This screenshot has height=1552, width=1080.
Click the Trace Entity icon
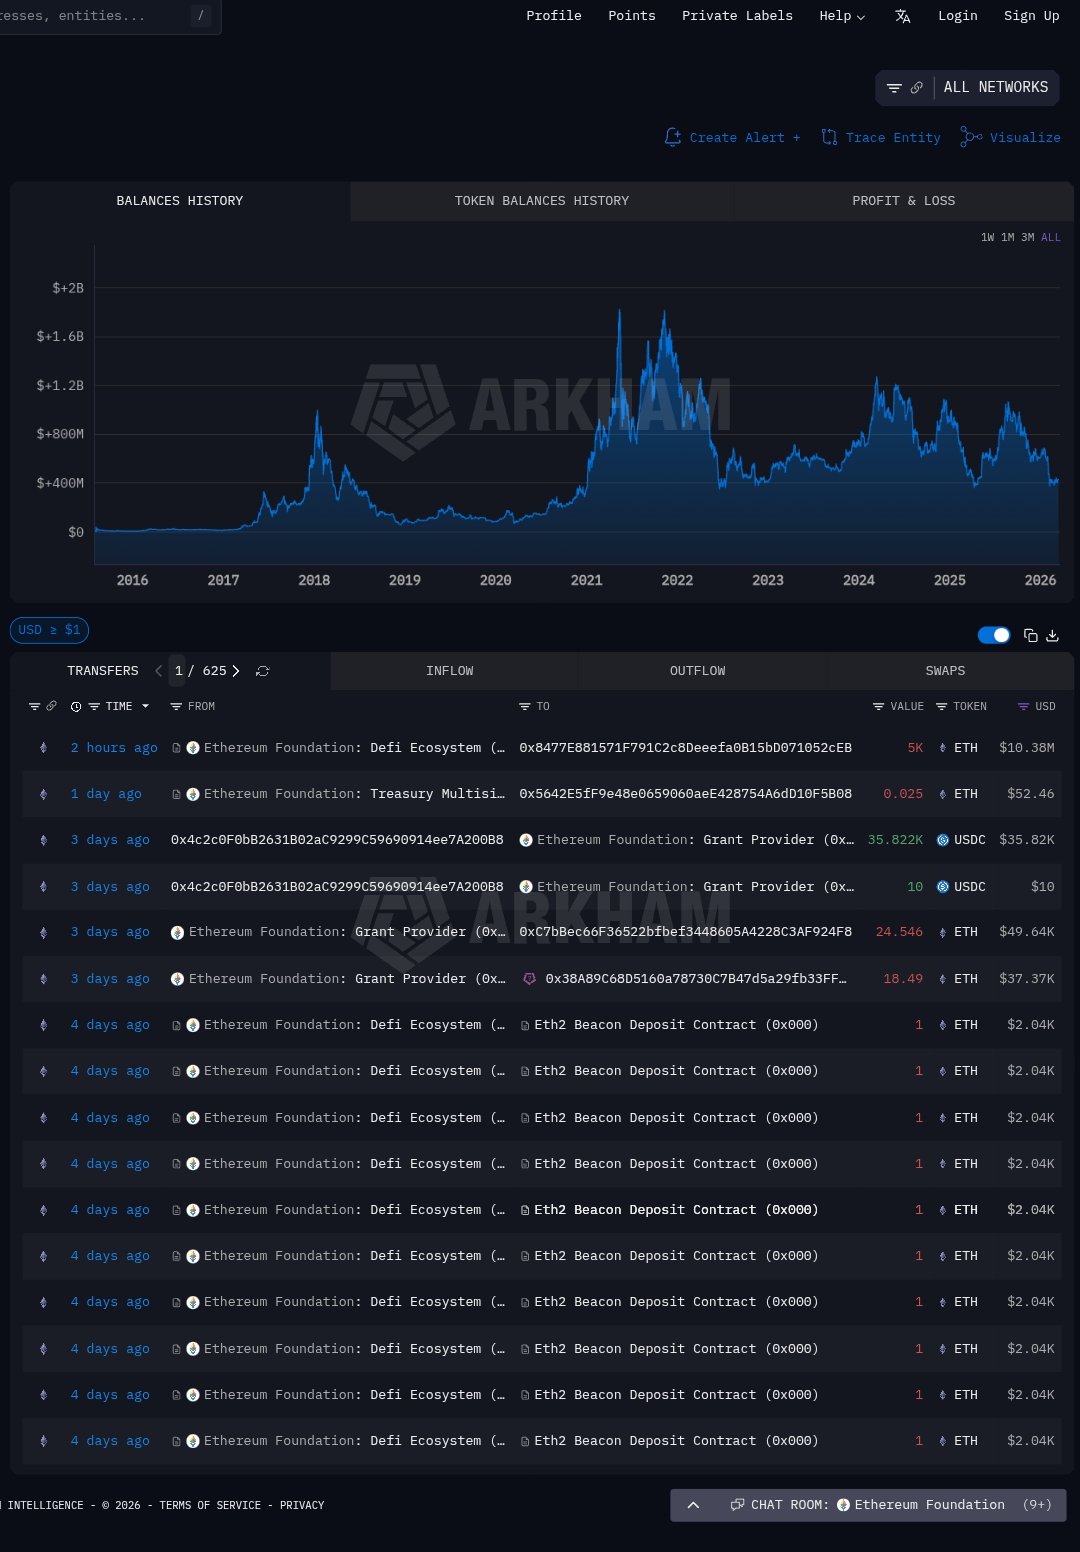click(829, 138)
